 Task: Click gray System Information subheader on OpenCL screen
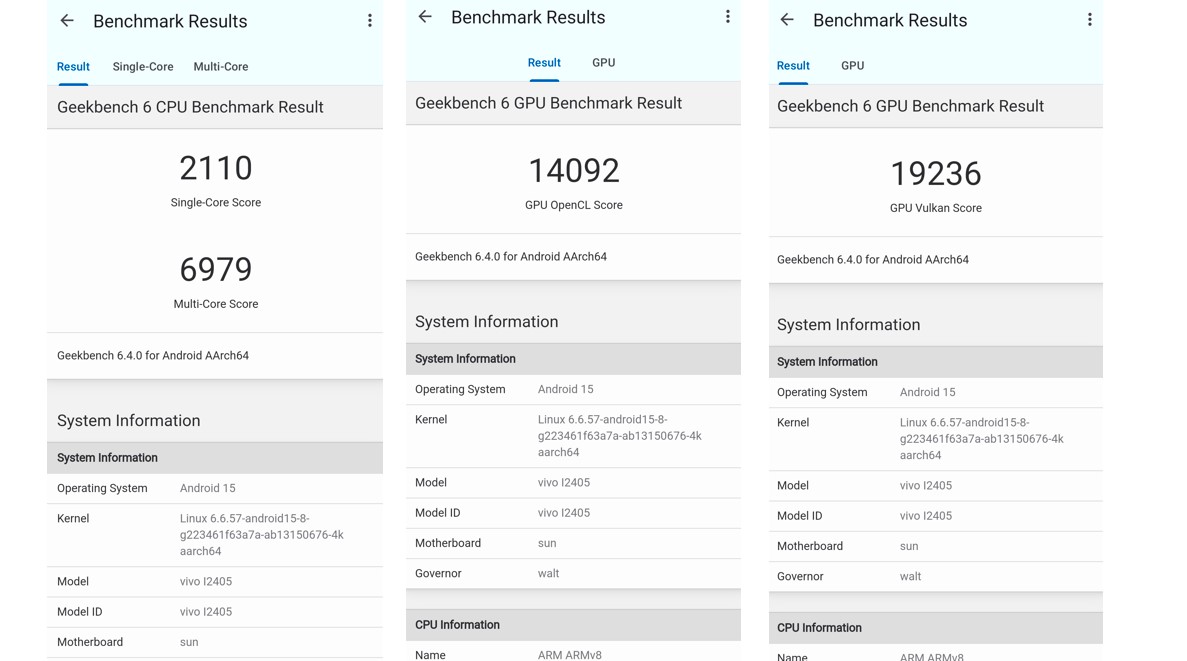coord(573,359)
